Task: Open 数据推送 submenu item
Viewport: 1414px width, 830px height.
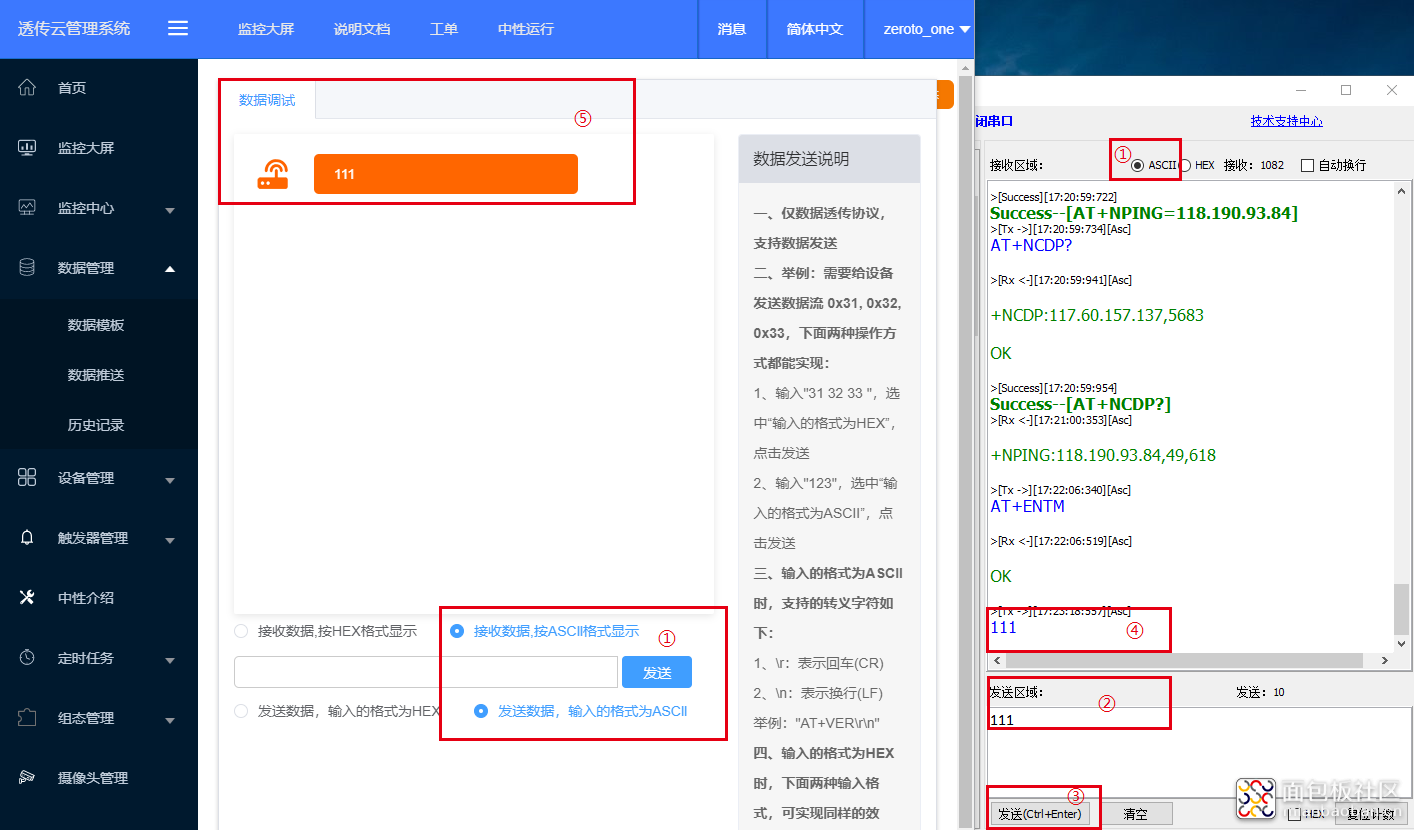Action: (x=96, y=375)
